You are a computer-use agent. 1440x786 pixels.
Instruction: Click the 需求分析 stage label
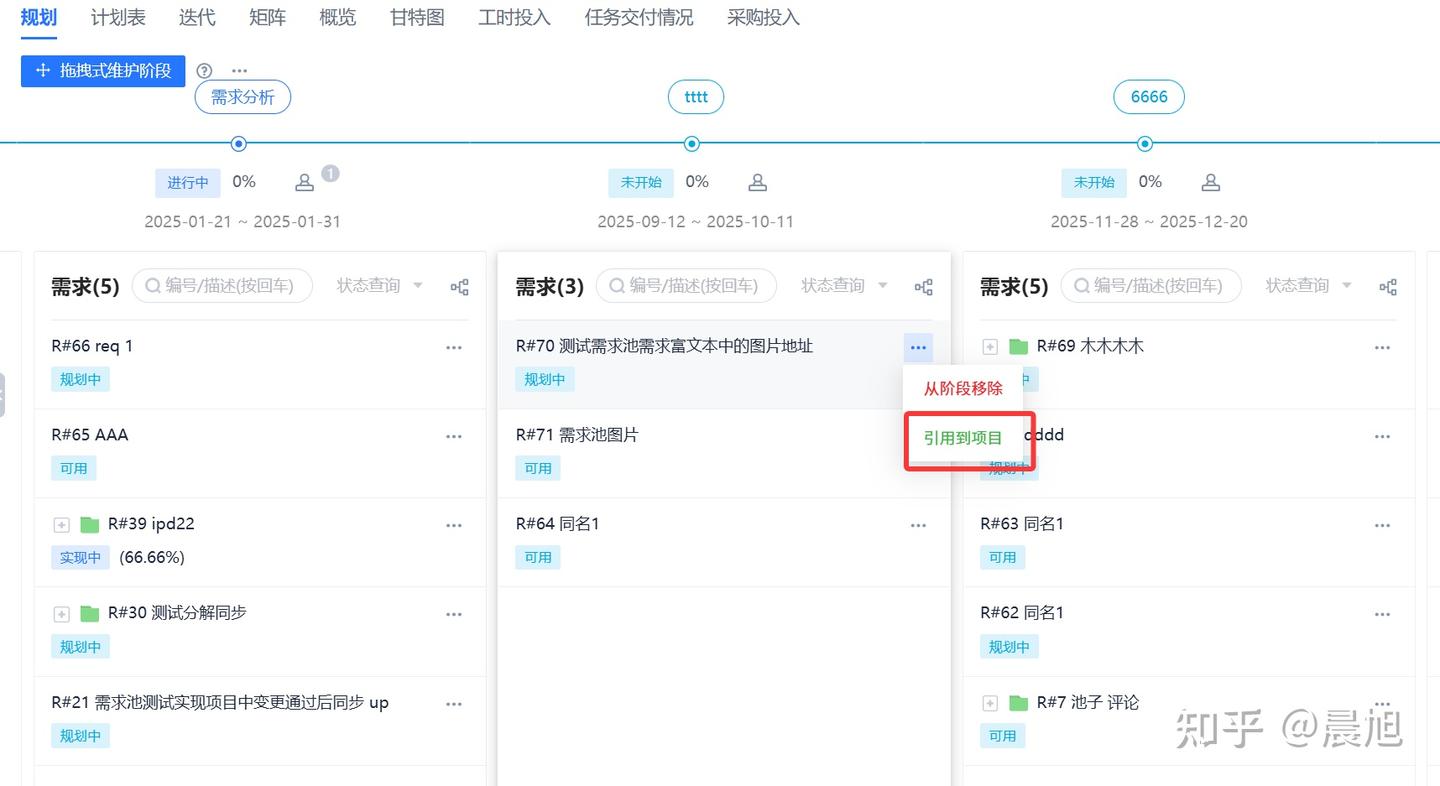[x=242, y=97]
